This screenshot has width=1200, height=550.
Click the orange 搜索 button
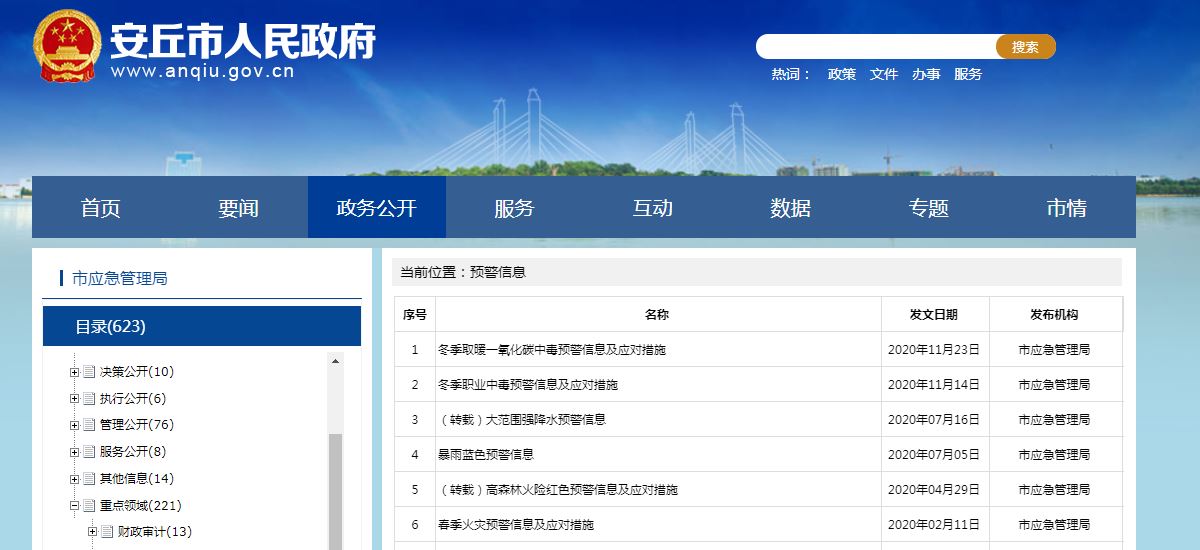(x=1026, y=47)
